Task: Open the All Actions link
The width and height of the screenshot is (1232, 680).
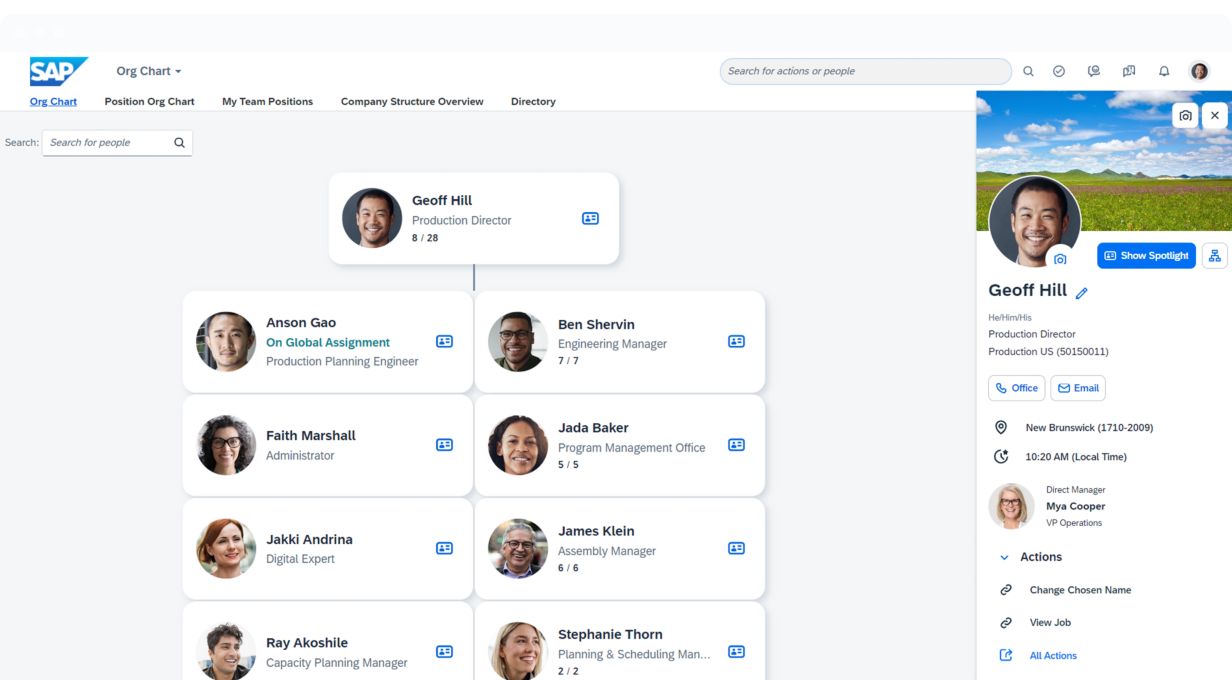Action: tap(1053, 656)
